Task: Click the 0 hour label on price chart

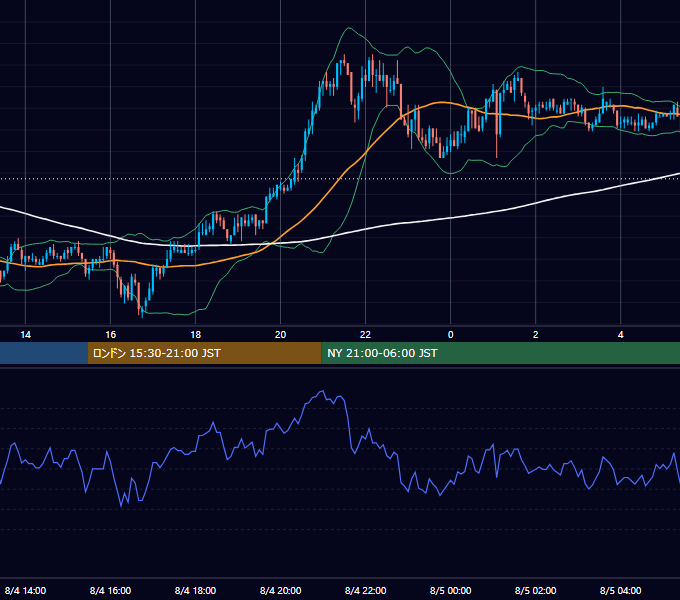Action: (x=451, y=335)
